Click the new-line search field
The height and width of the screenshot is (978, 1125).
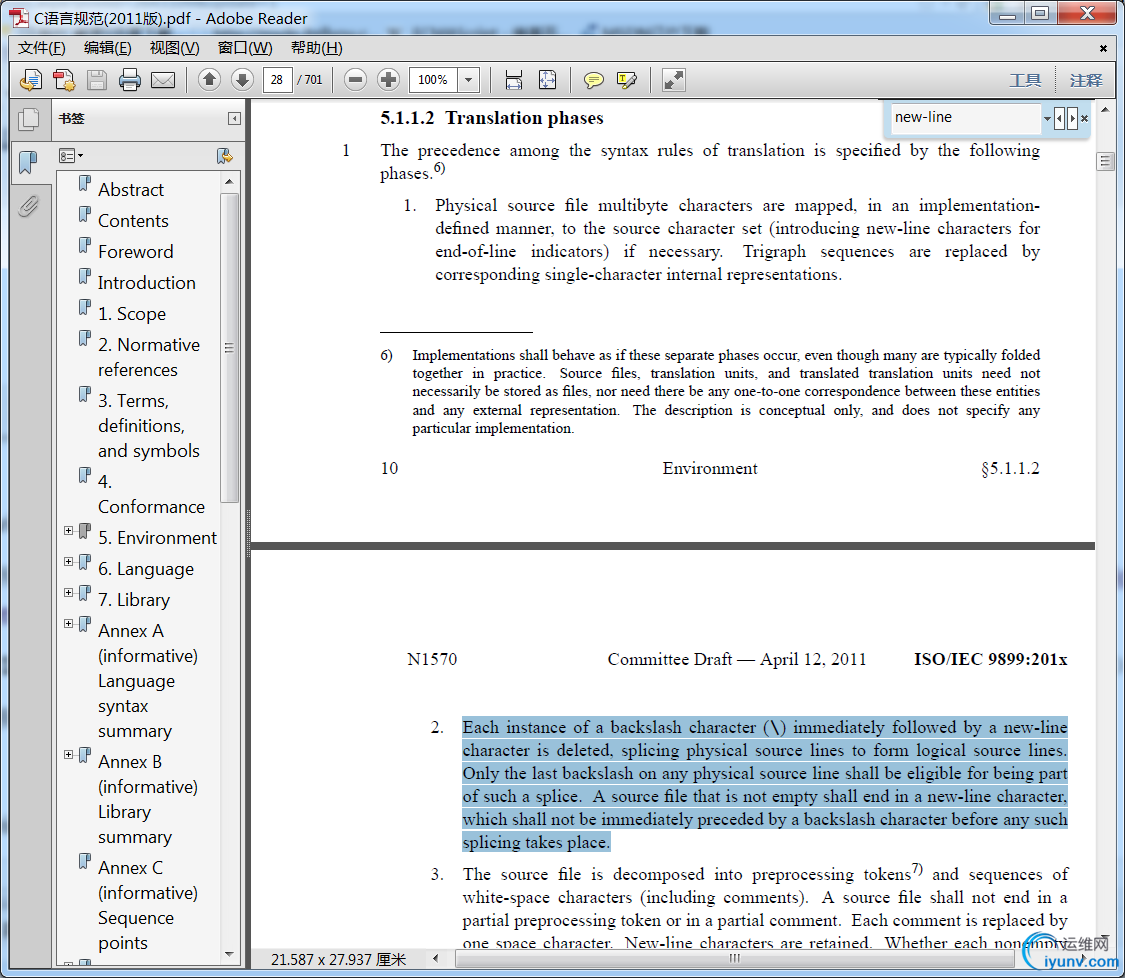click(966, 118)
